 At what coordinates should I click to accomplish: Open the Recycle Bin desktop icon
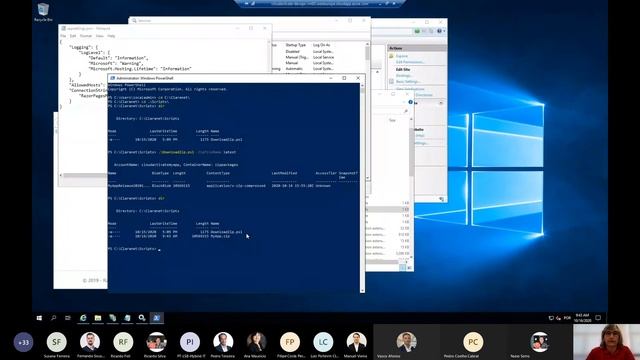click(x=43, y=12)
